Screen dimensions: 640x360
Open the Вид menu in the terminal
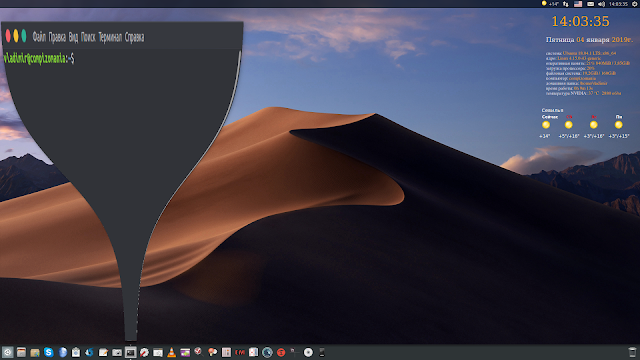tap(73, 37)
